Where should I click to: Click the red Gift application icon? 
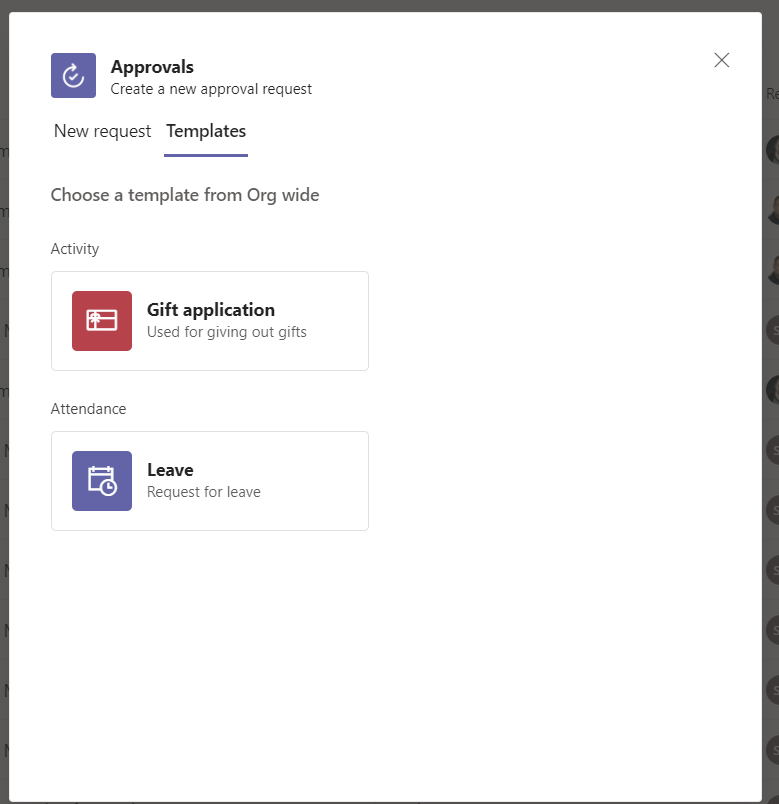point(102,321)
